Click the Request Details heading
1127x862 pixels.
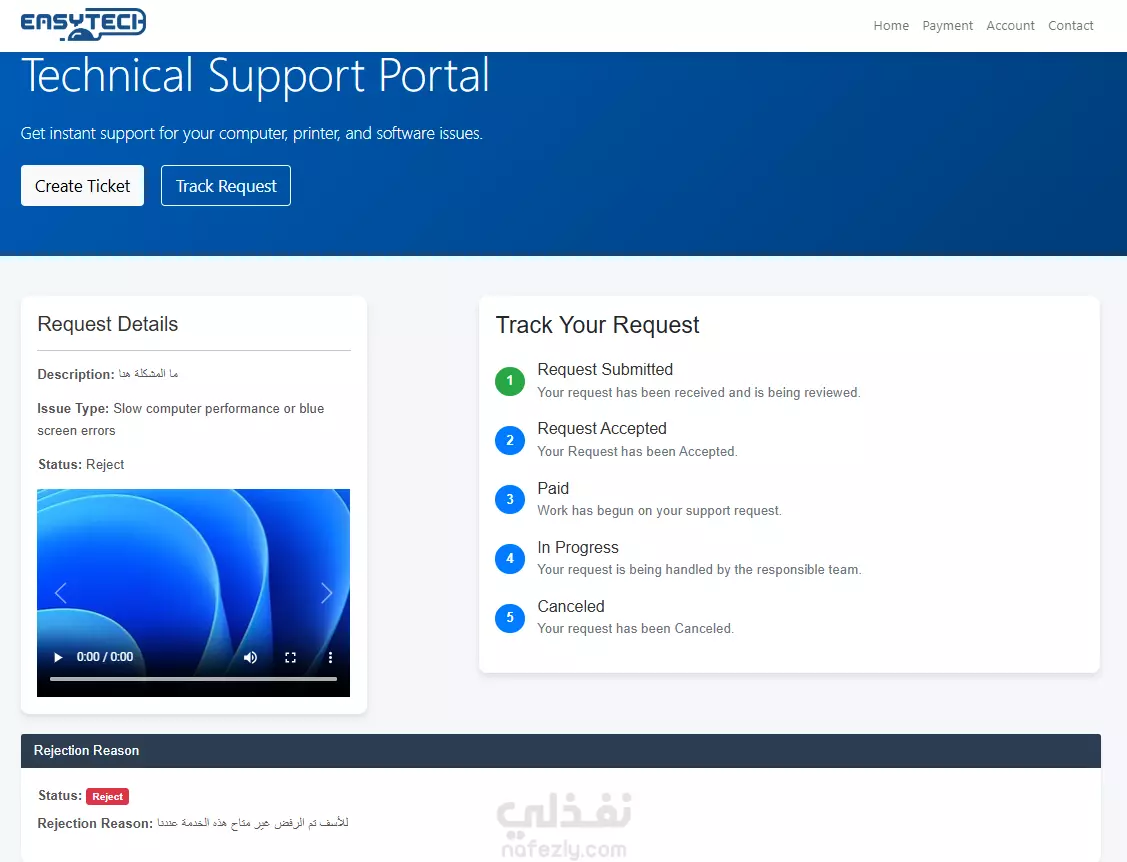point(108,324)
